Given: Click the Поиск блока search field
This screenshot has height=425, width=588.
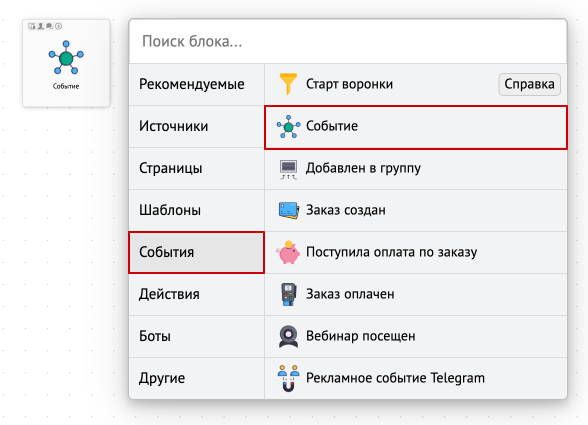Looking at the screenshot, I should [x=348, y=41].
